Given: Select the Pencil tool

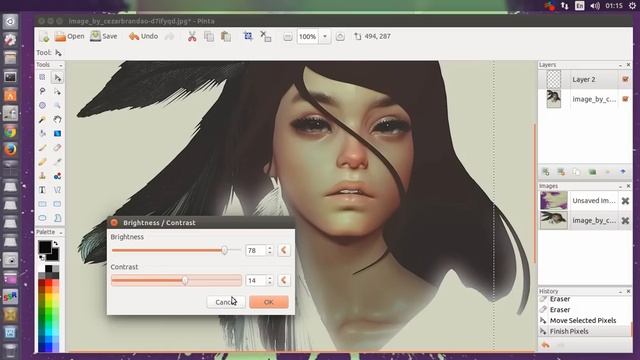Looking at the screenshot, I should pyautogui.click(x=42, y=162).
